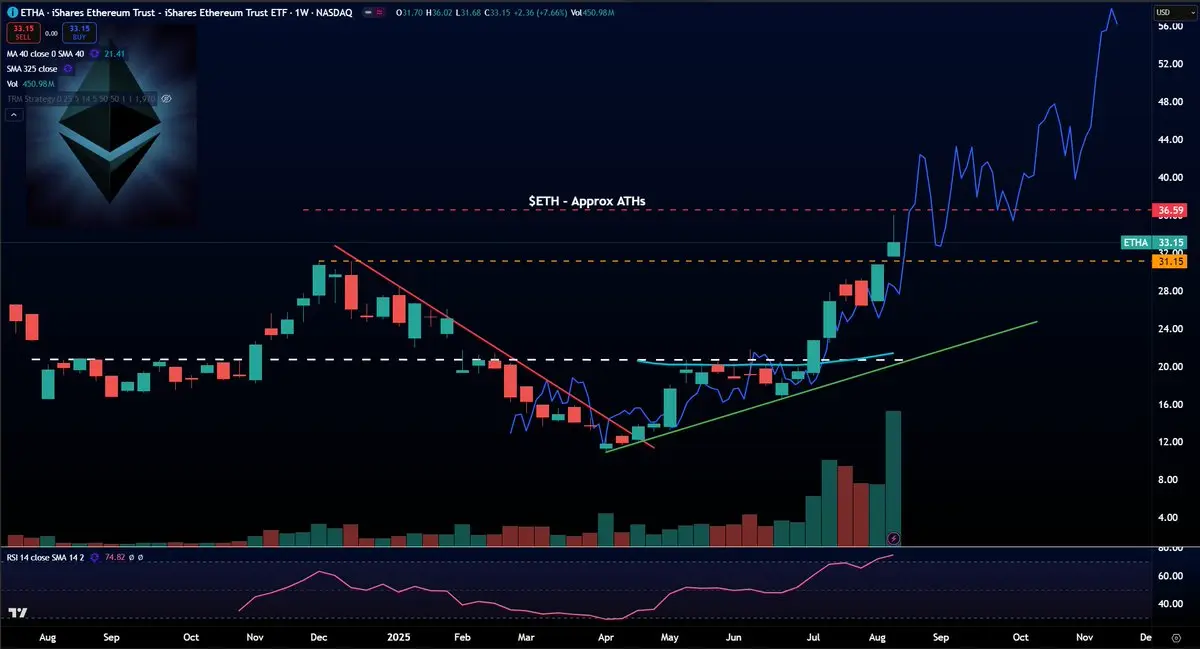Click the '$ETH - Approx ATHs' text annotation

coord(587,201)
